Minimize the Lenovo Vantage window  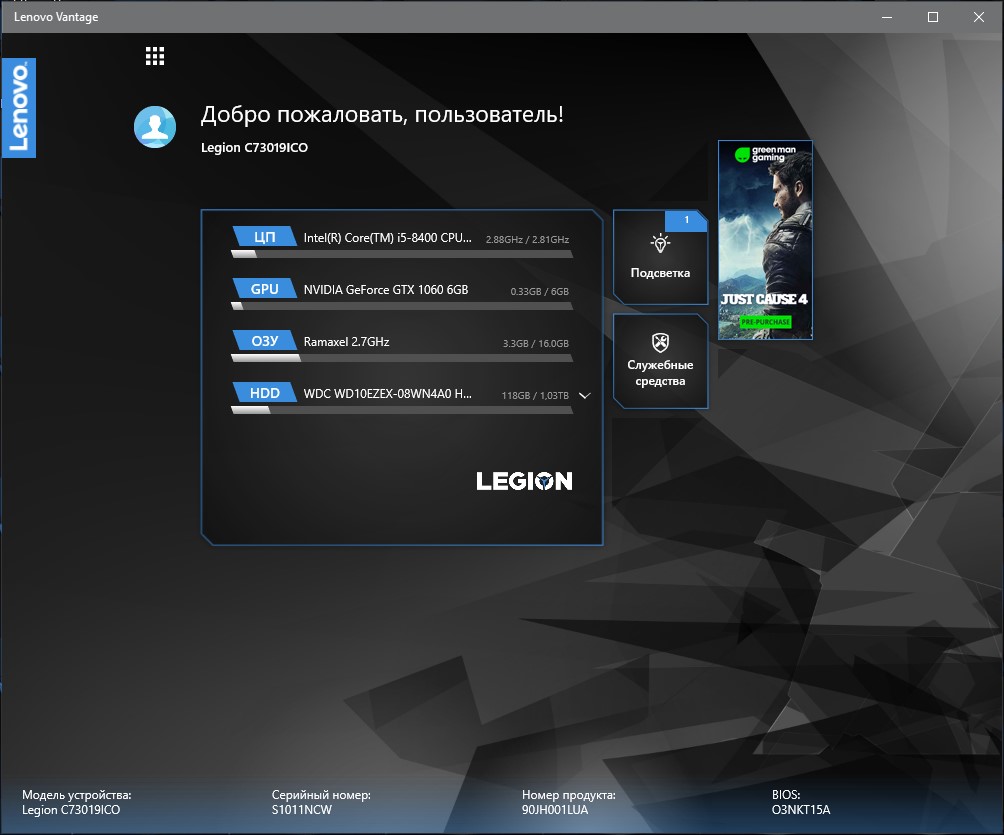tap(887, 17)
